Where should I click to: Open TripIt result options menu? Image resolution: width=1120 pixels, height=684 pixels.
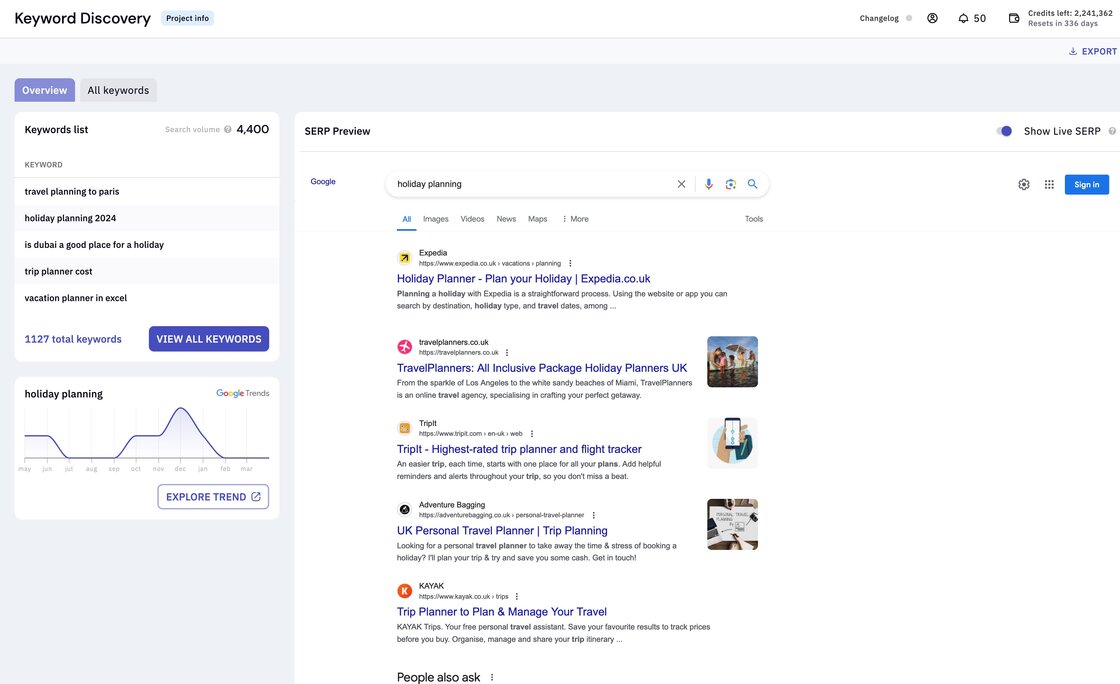532,433
